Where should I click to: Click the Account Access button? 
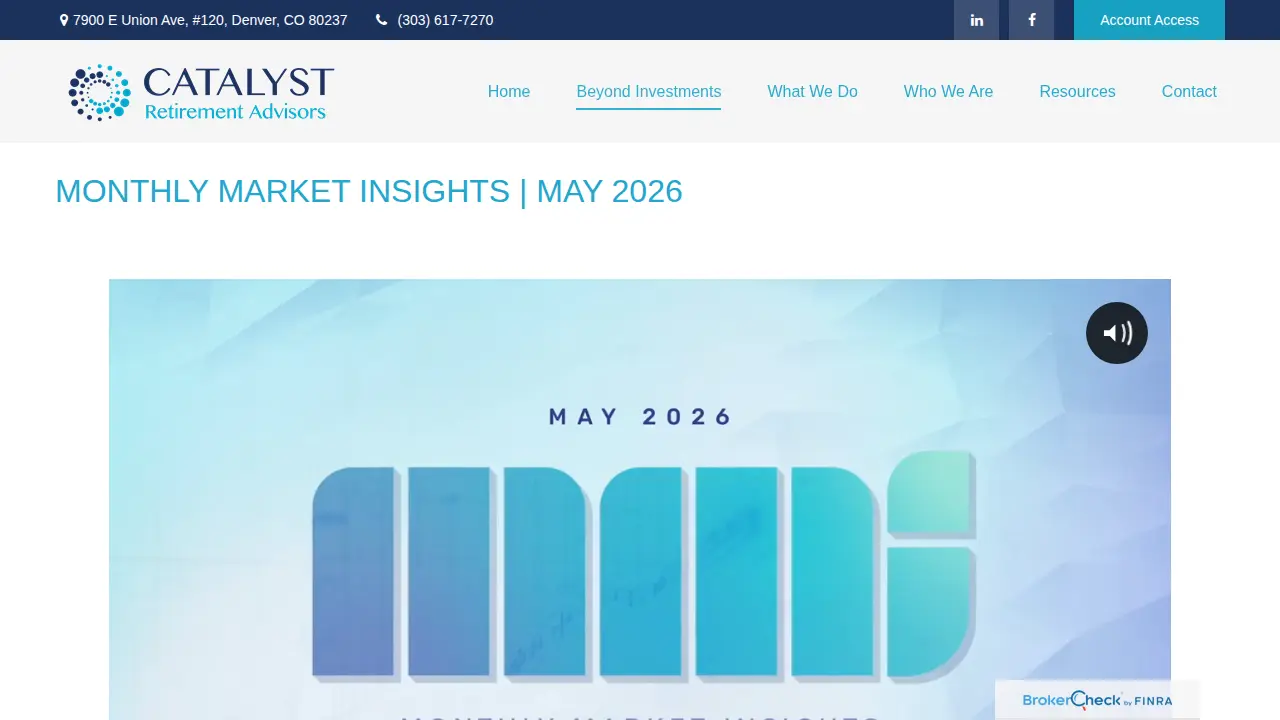1149,20
